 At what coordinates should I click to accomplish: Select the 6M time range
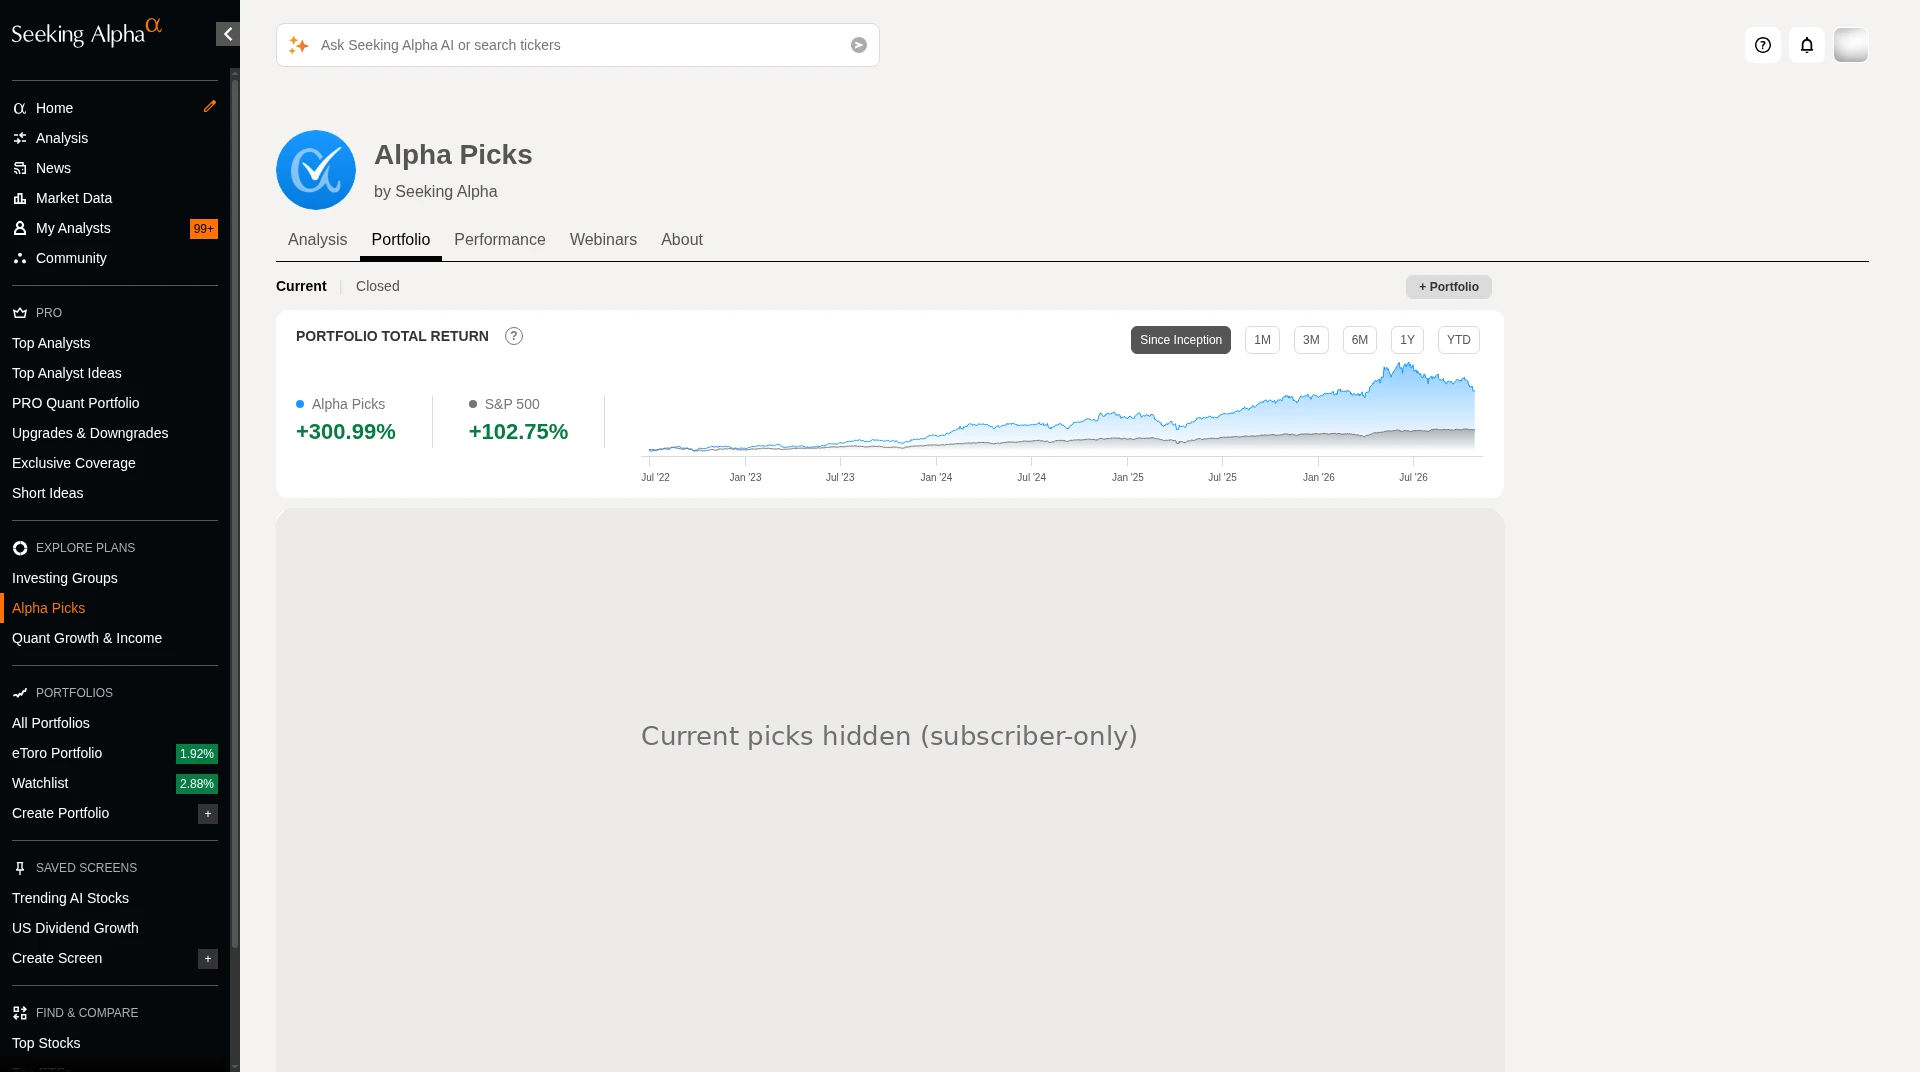(x=1360, y=340)
